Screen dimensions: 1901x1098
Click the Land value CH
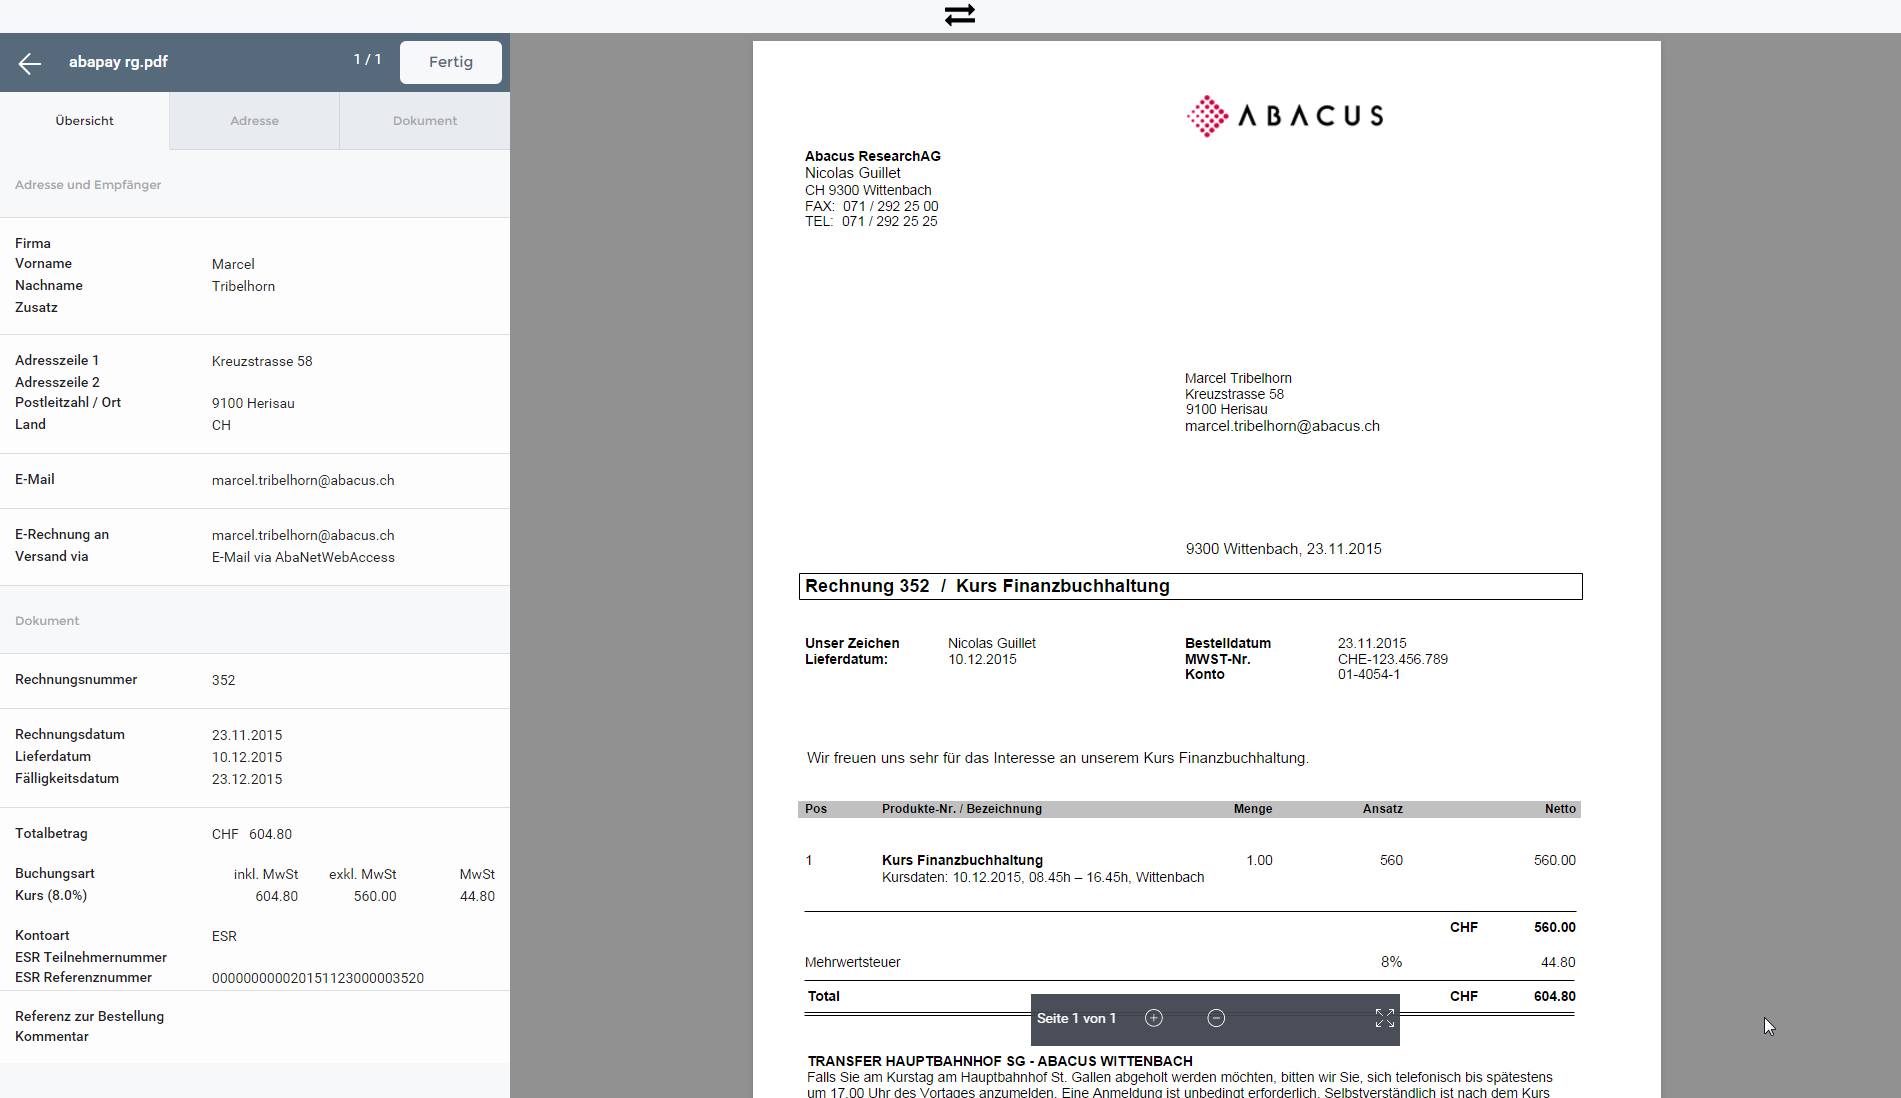[x=221, y=426]
